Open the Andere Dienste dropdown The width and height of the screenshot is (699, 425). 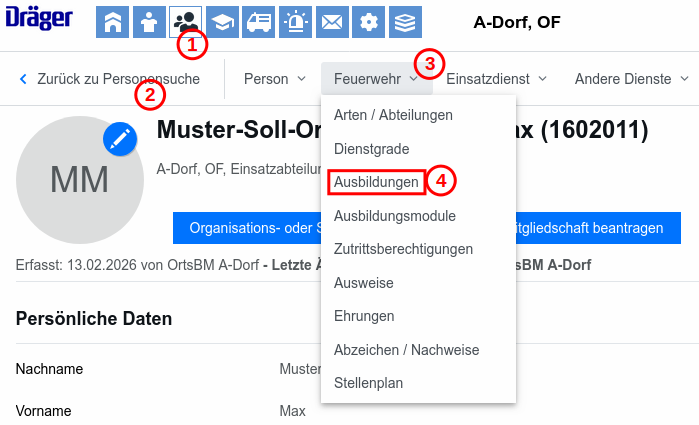631,79
